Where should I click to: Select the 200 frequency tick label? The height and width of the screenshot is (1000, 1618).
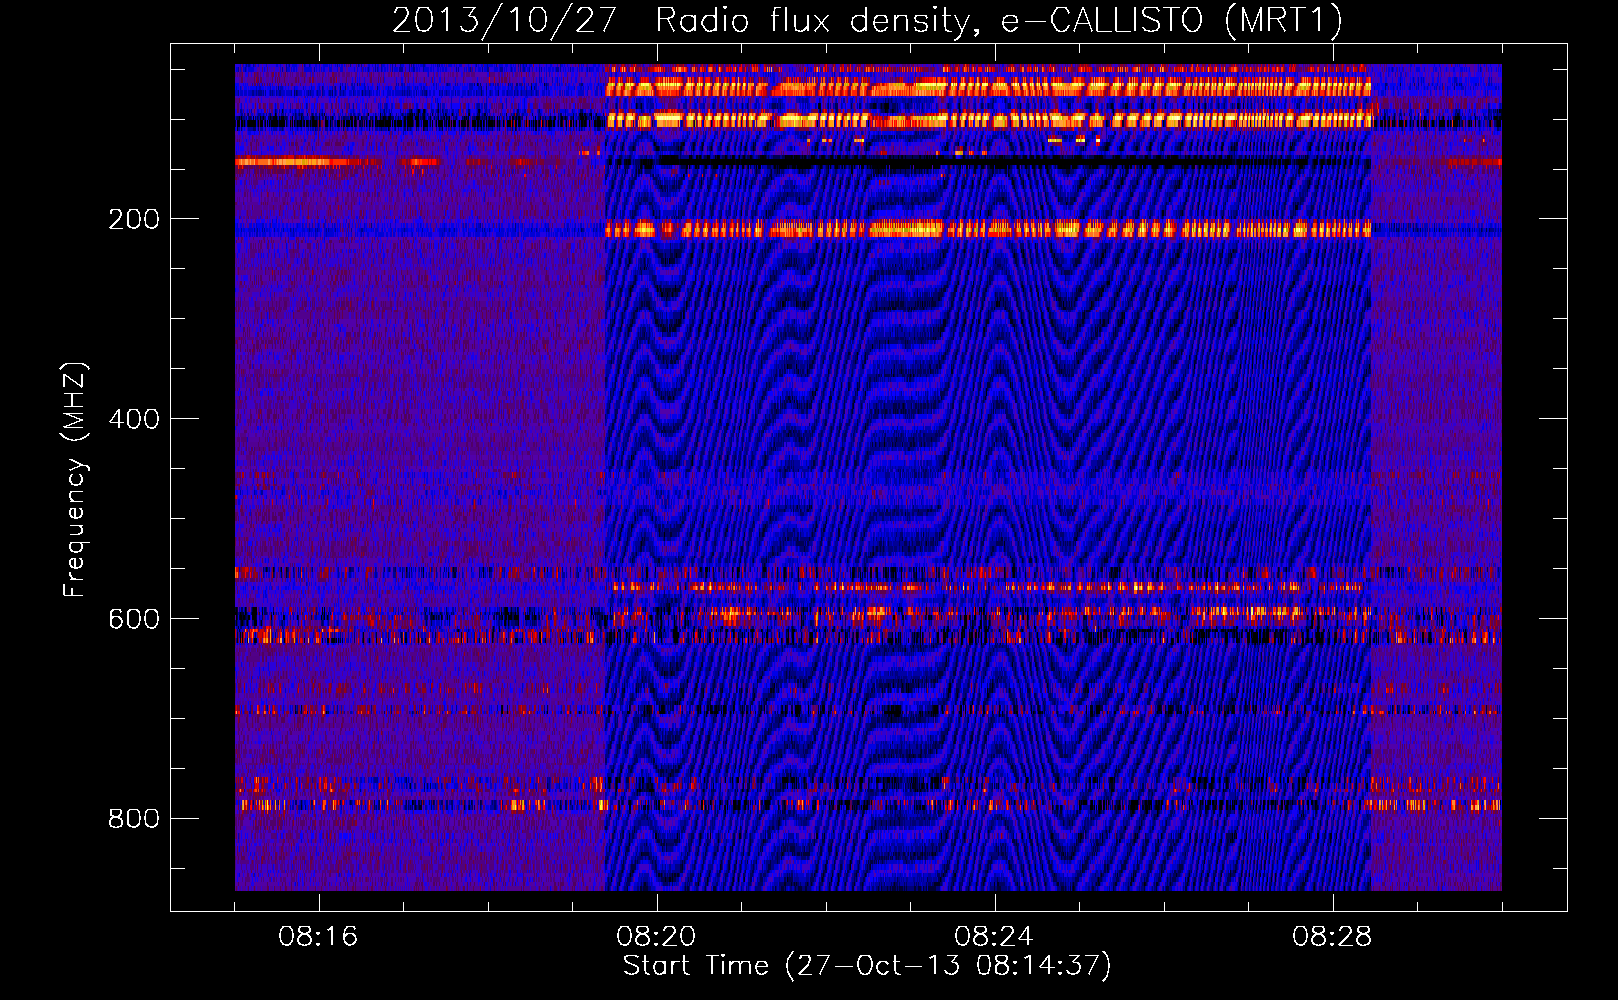coord(134,219)
